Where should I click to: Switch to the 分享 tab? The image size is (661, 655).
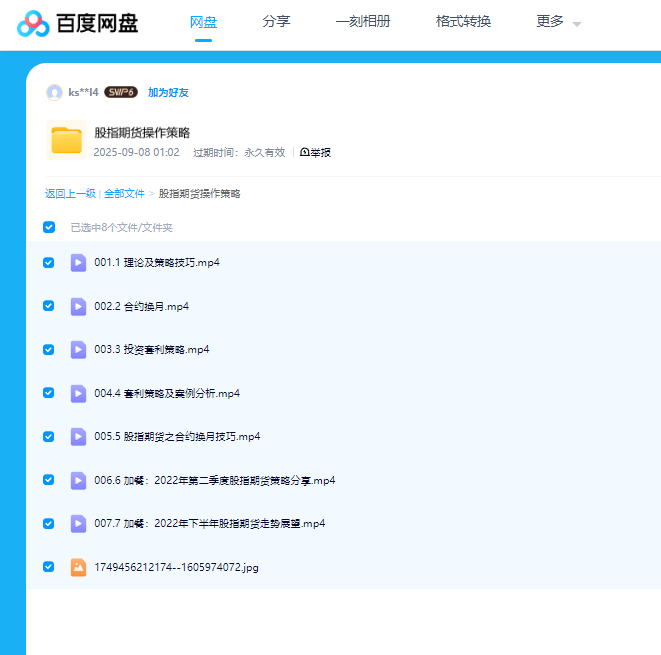click(276, 22)
